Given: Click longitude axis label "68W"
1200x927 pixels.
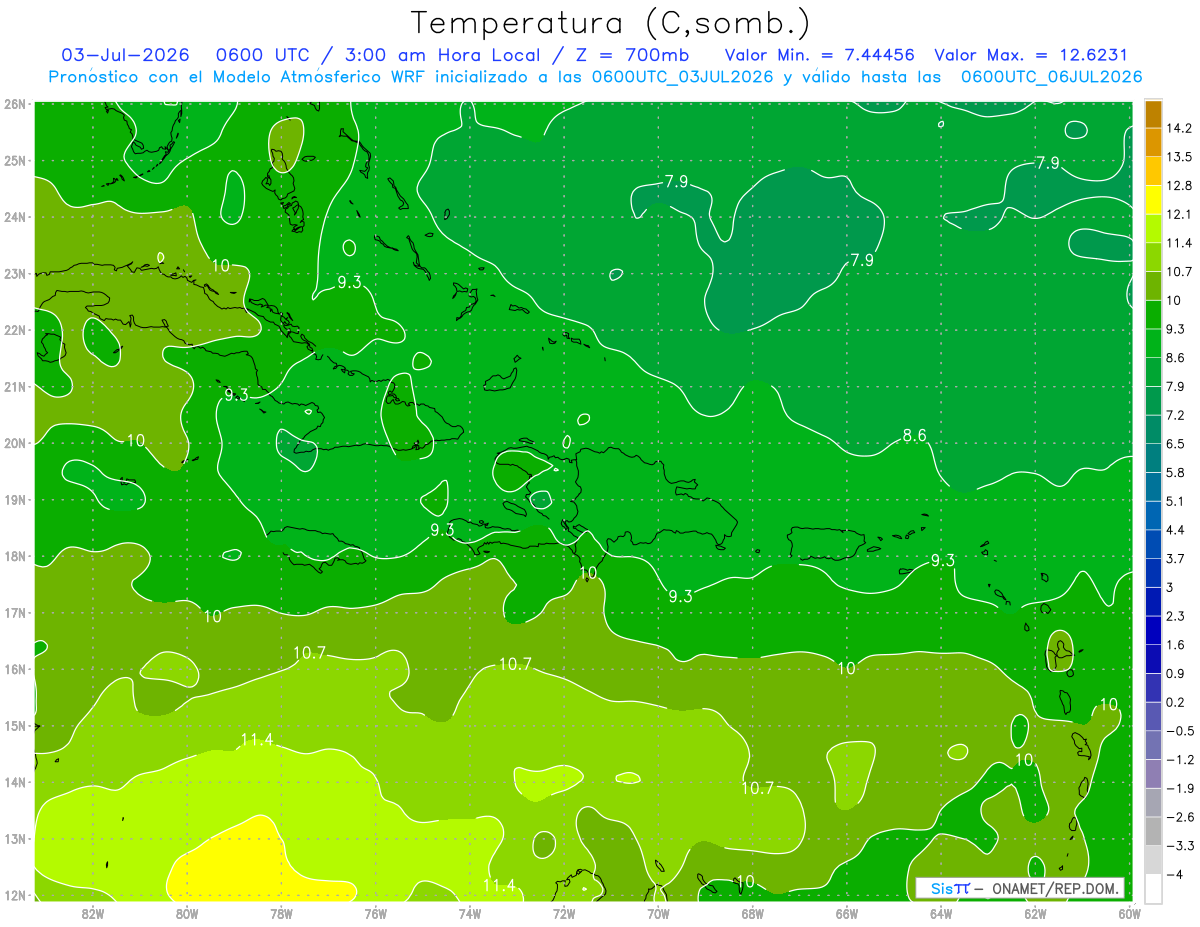Looking at the screenshot, I should pos(752,913).
